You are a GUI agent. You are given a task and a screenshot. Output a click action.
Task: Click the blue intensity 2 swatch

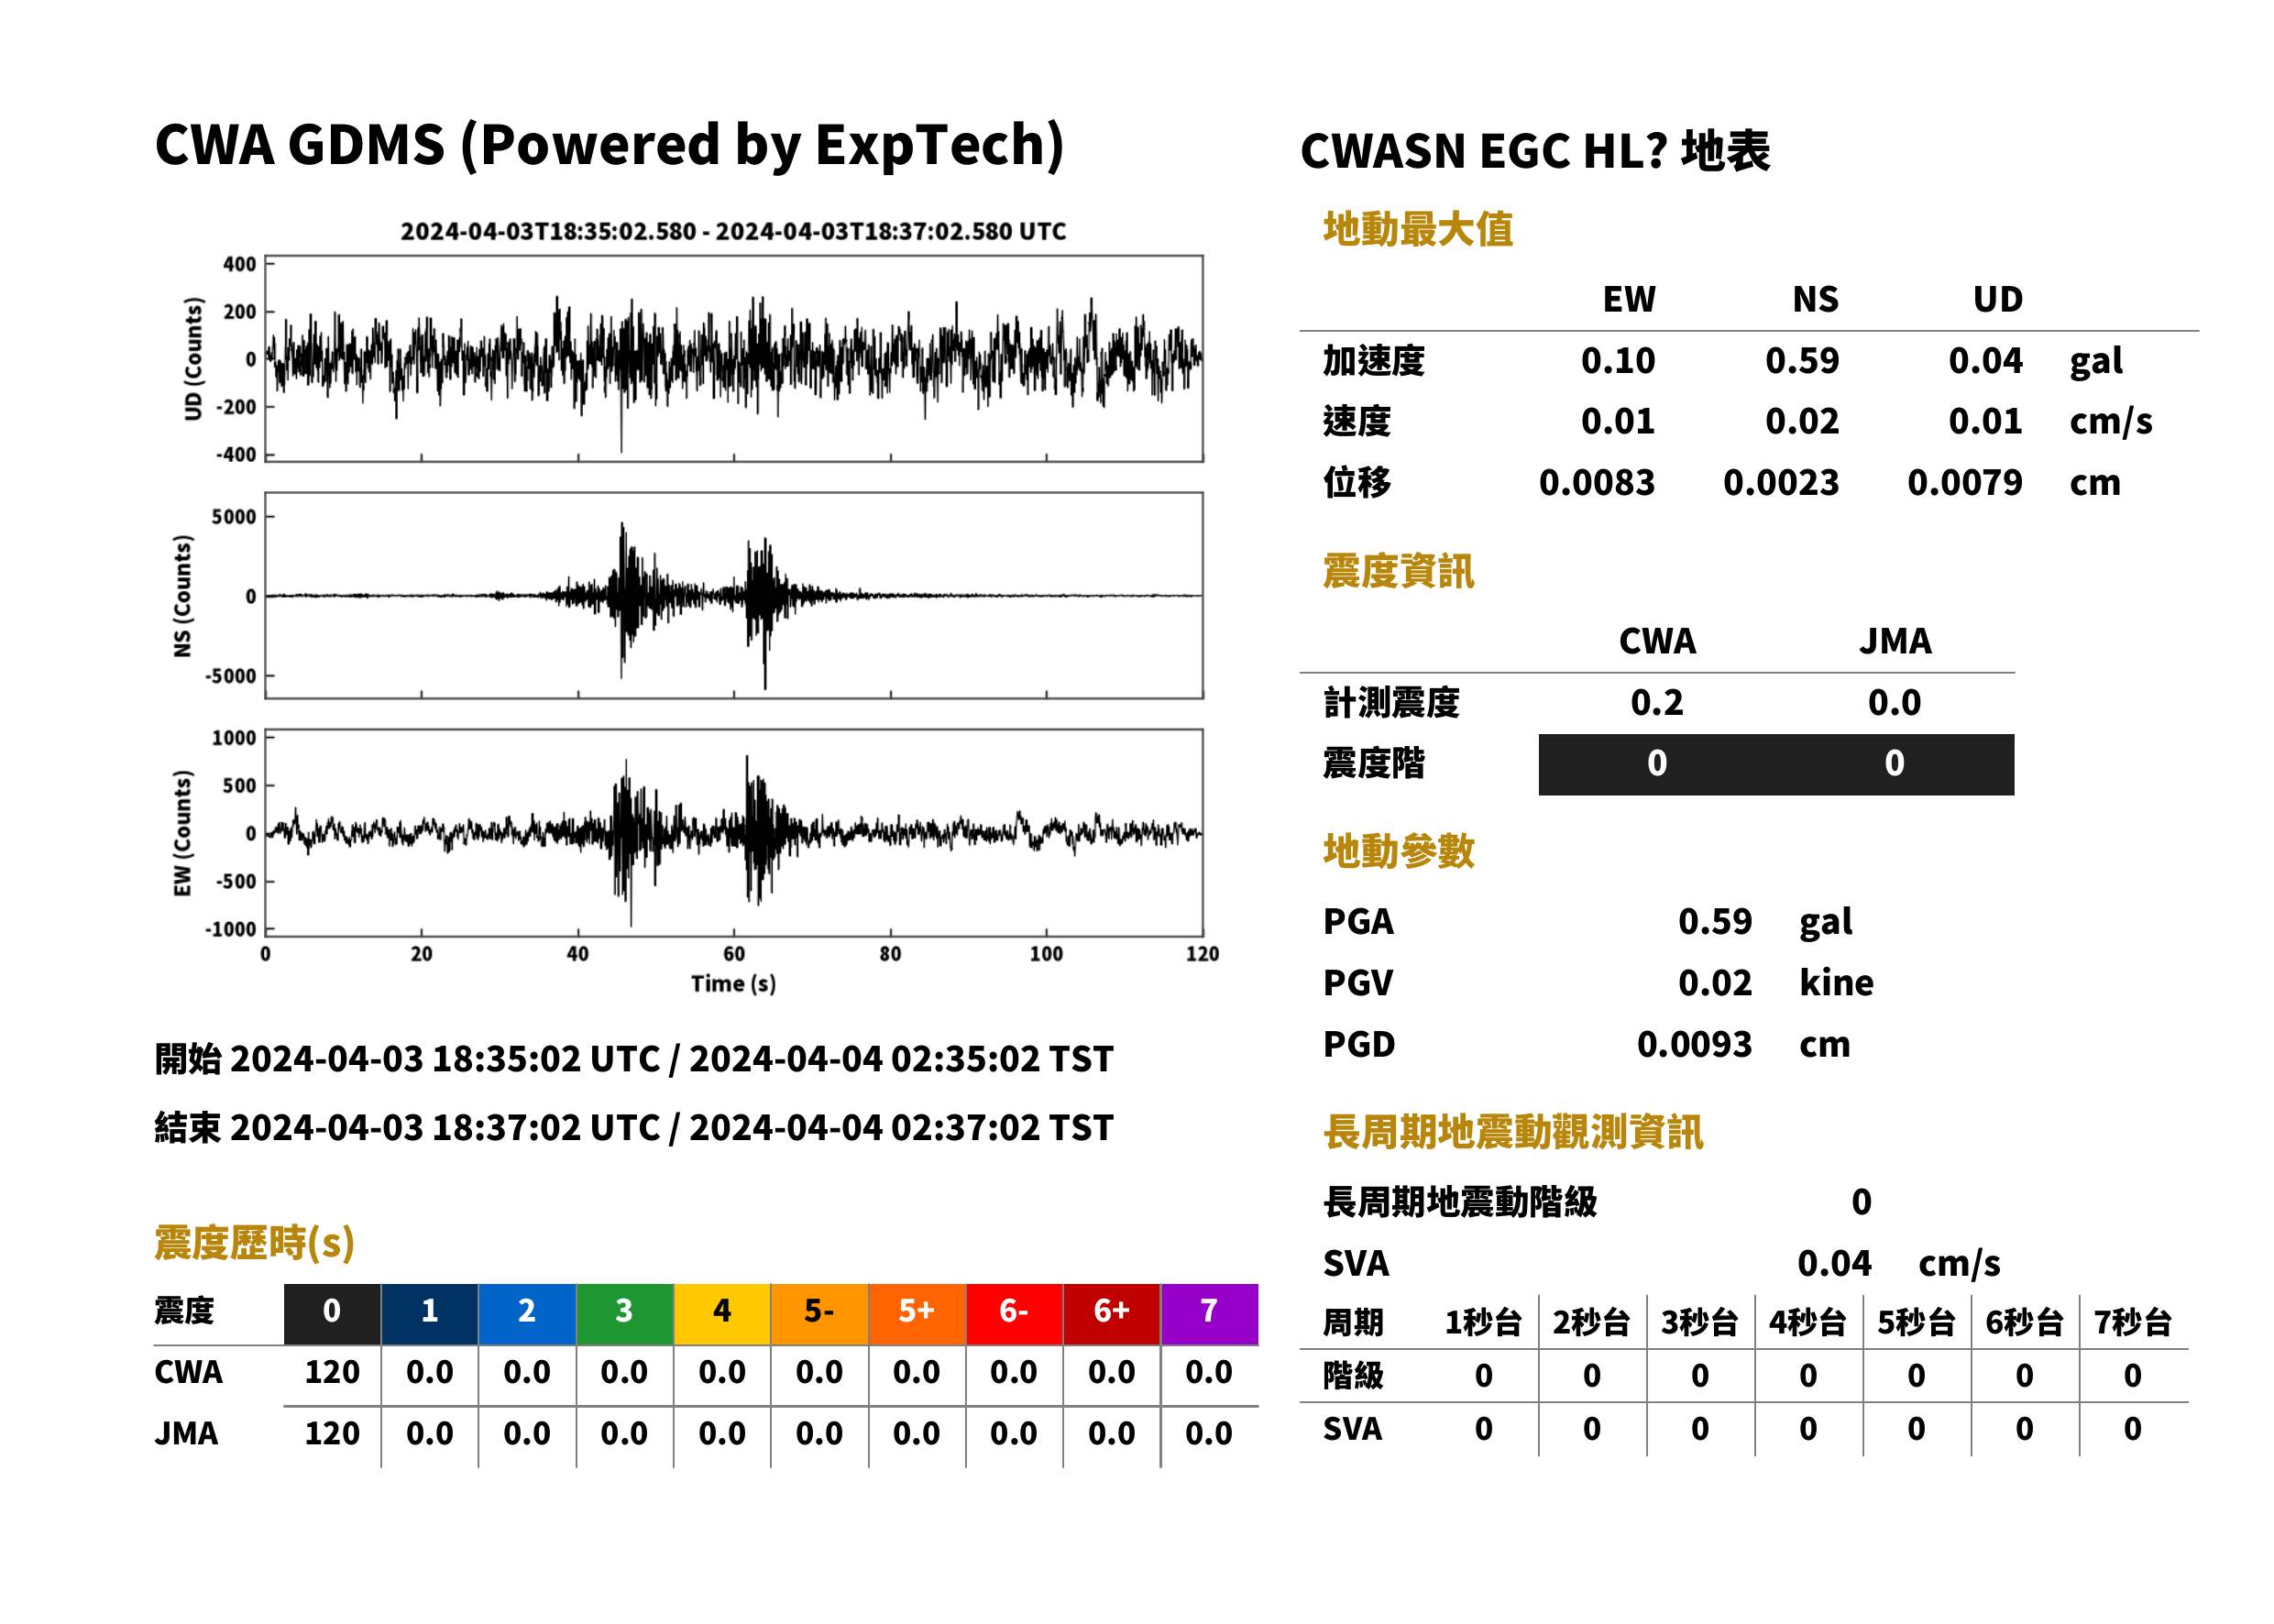click(526, 1313)
